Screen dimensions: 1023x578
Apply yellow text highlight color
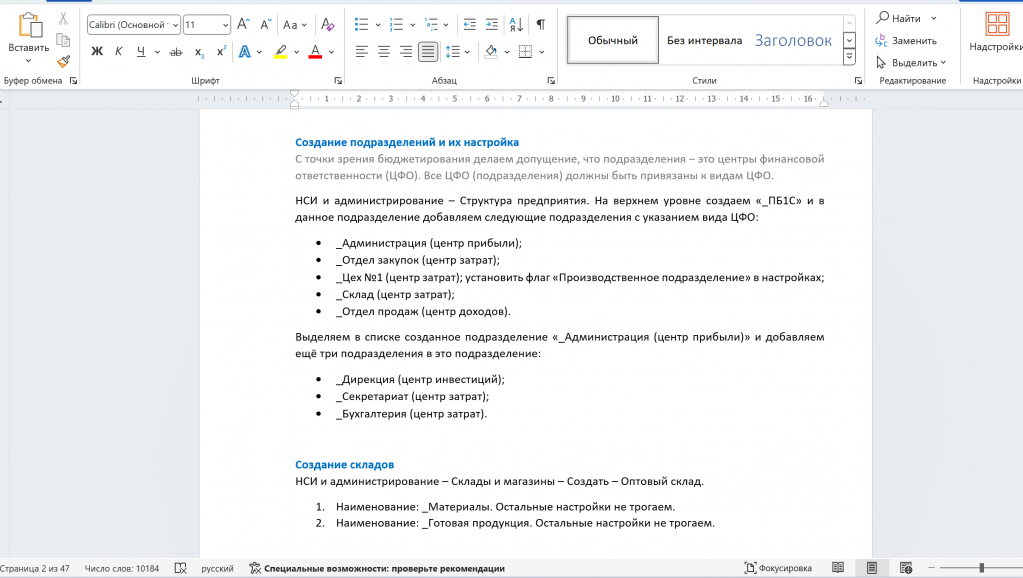tap(281, 52)
